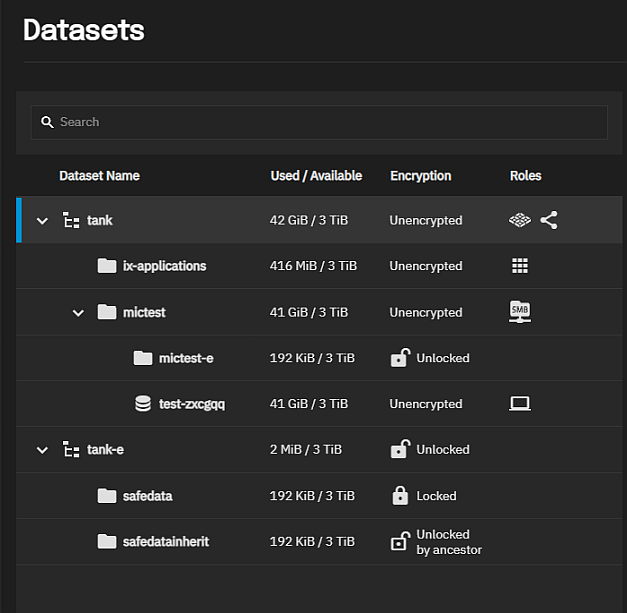
Task: Click the apps grid icon for ix-applications
Action: (519, 266)
